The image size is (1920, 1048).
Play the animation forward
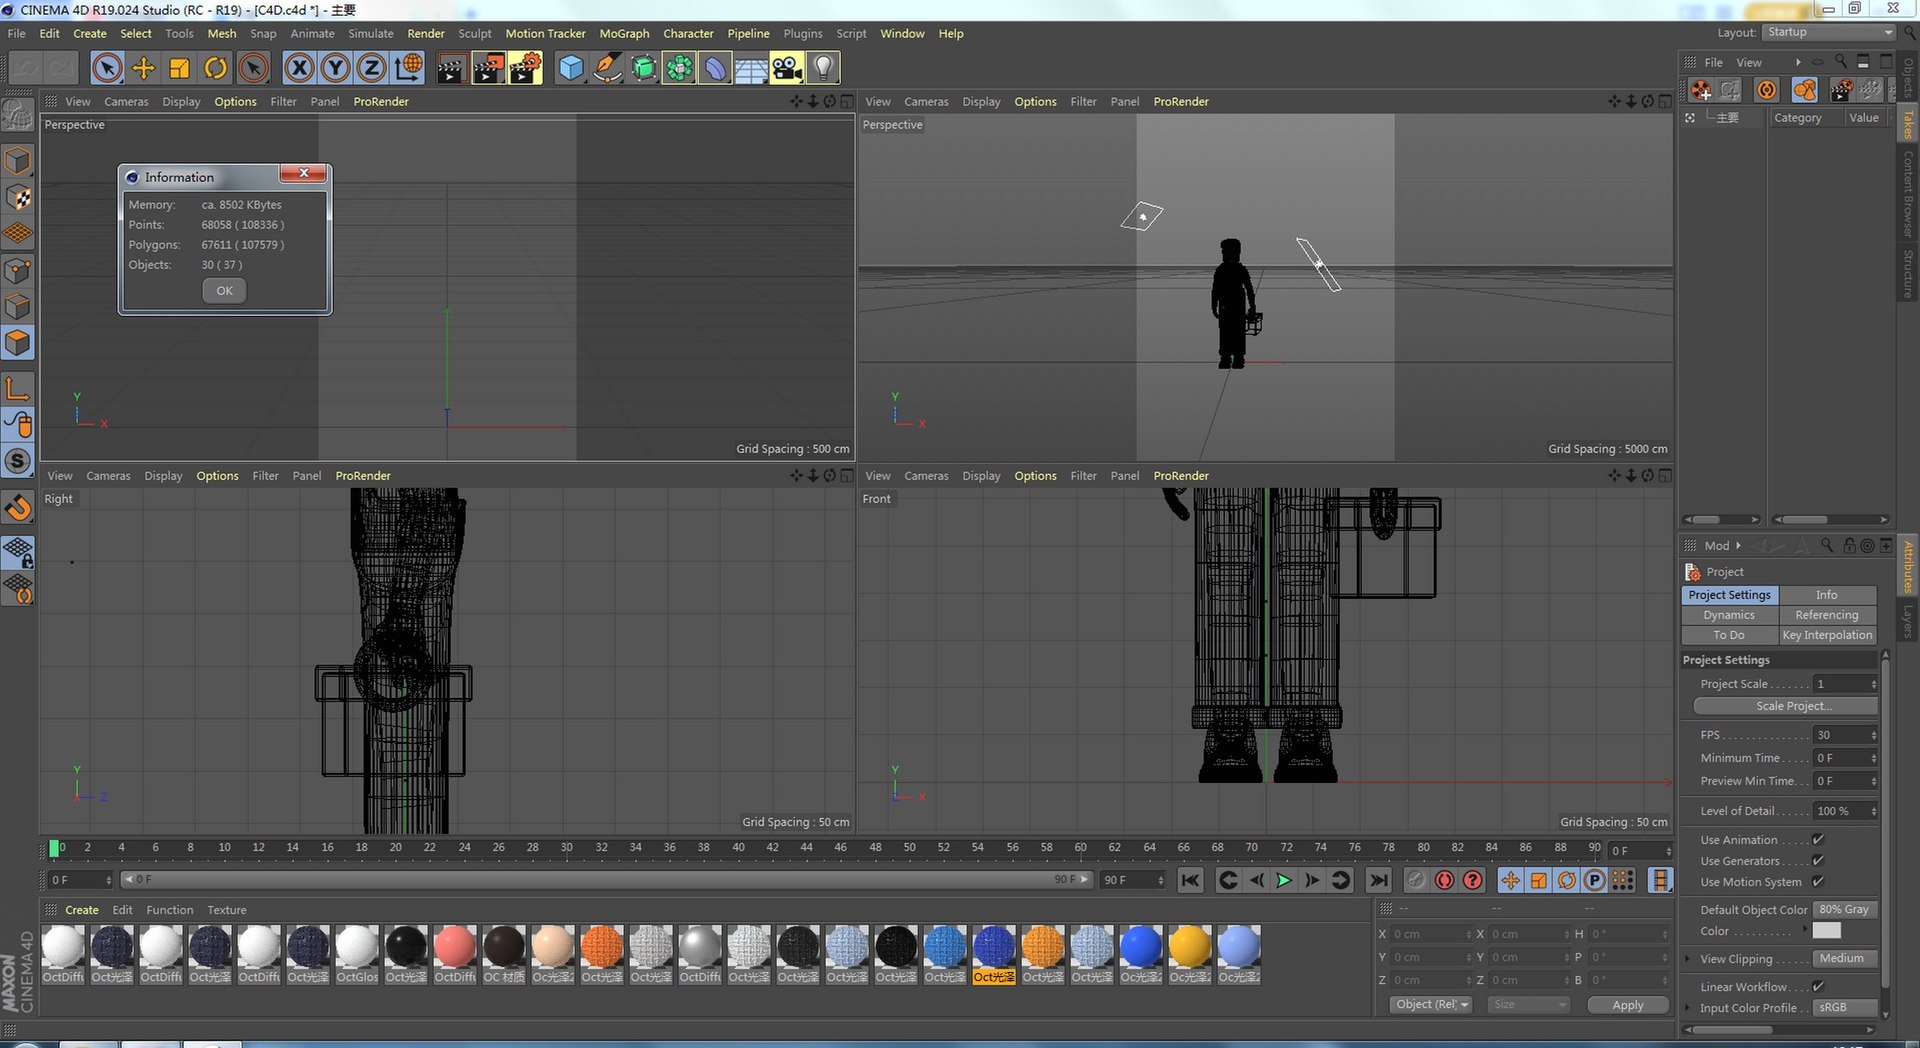tap(1284, 880)
